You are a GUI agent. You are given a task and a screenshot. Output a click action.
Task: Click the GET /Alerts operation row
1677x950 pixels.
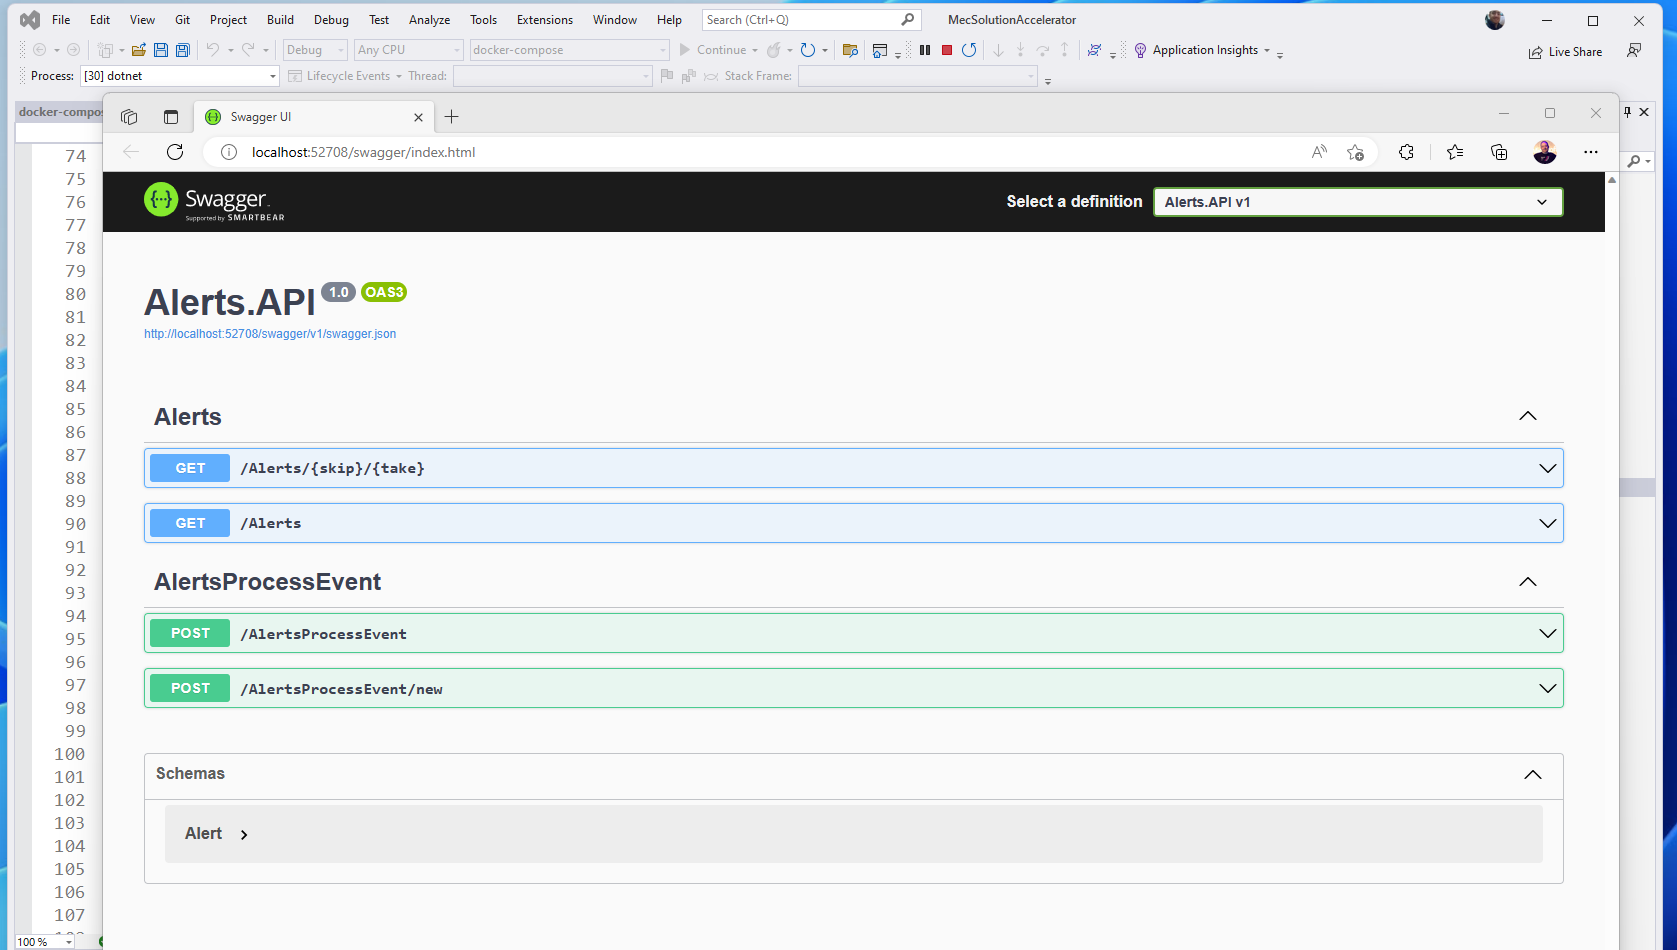pyautogui.click(x=854, y=523)
